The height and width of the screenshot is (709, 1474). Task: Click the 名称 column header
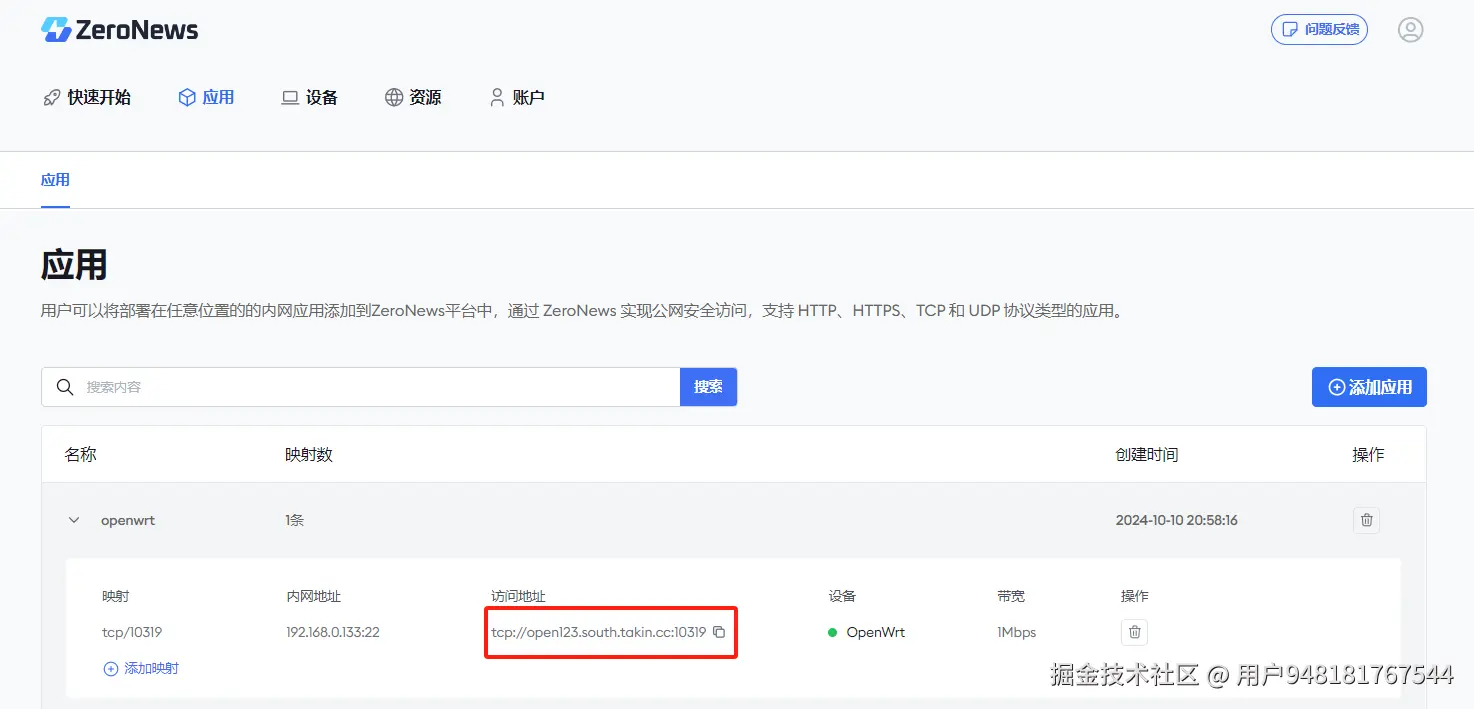click(x=81, y=454)
